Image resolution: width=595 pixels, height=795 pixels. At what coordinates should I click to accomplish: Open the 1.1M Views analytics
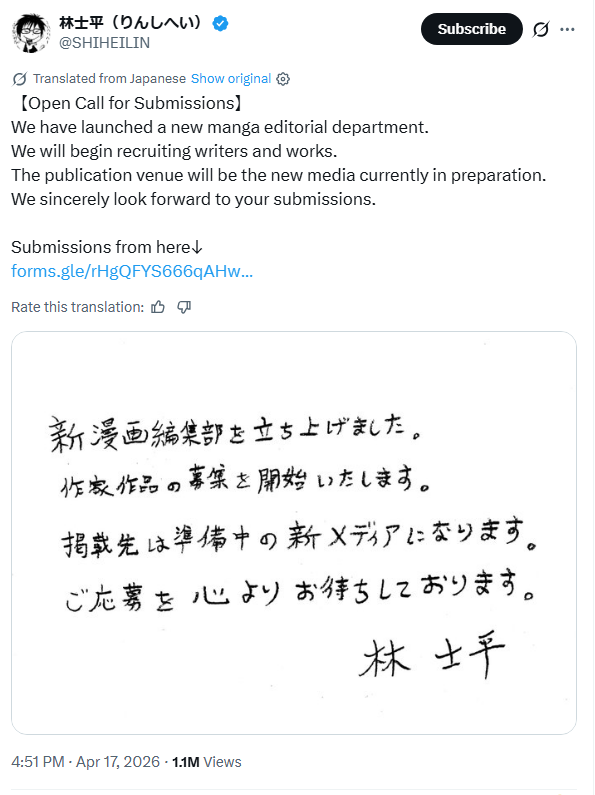(207, 762)
